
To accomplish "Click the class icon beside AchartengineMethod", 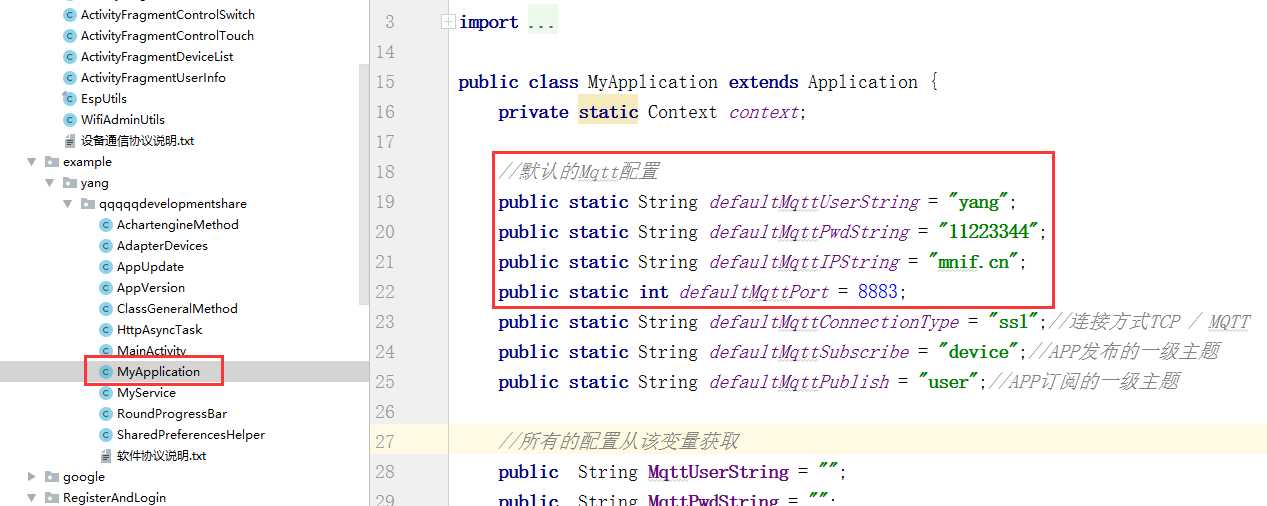I will pyautogui.click(x=106, y=225).
